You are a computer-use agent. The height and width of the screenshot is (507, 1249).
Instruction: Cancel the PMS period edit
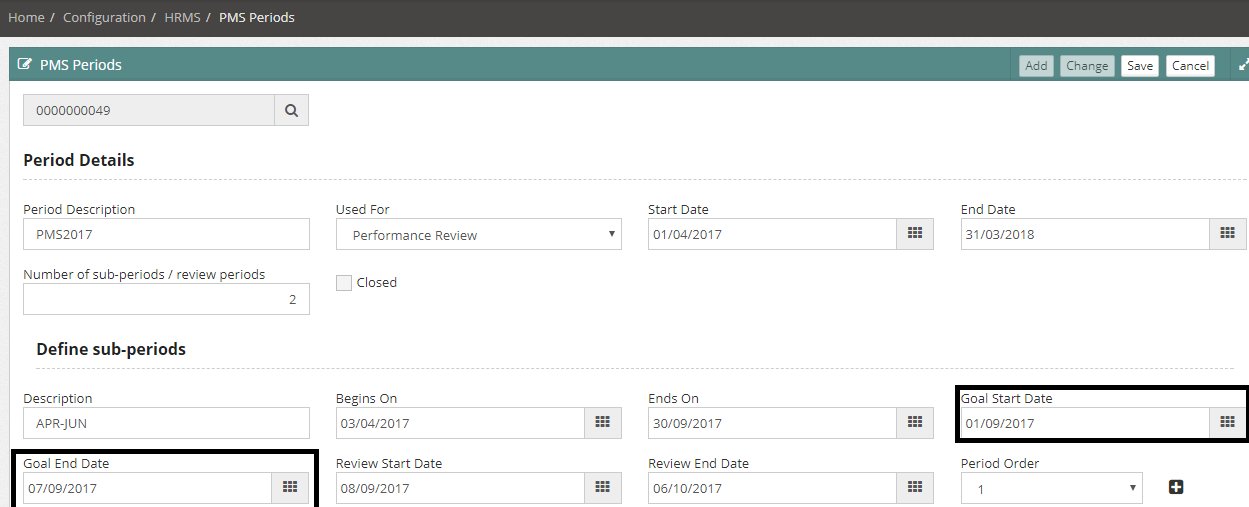point(1190,66)
